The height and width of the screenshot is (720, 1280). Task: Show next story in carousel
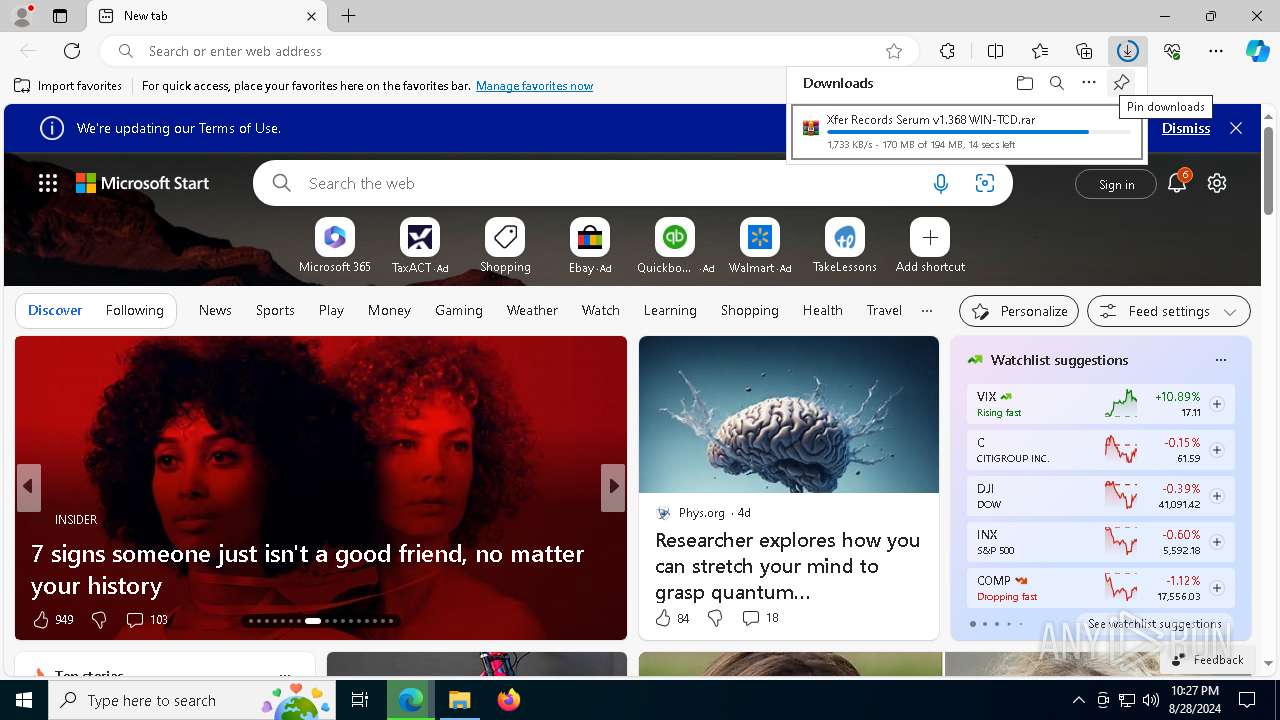point(613,487)
